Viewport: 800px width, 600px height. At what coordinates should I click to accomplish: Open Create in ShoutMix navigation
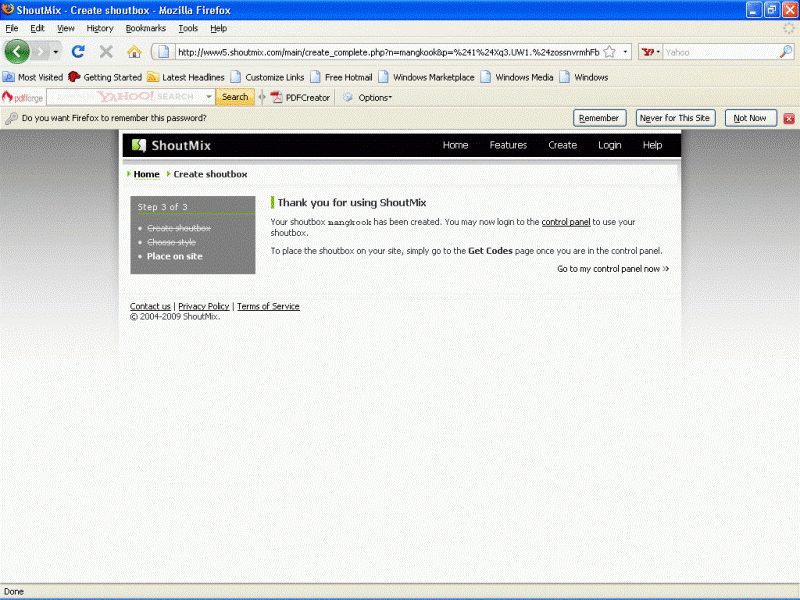click(562, 145)
